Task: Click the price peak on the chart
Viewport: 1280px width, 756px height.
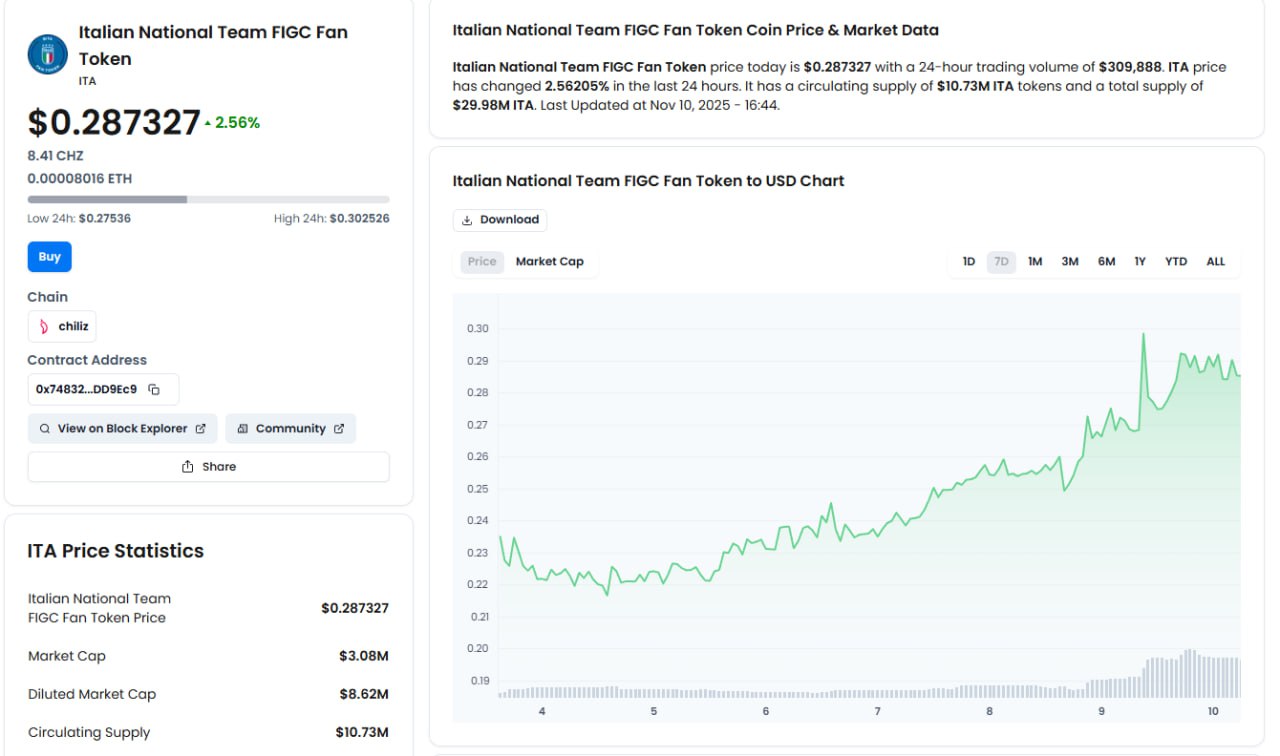Action: pyautogui.click(x=1143, y=334)
